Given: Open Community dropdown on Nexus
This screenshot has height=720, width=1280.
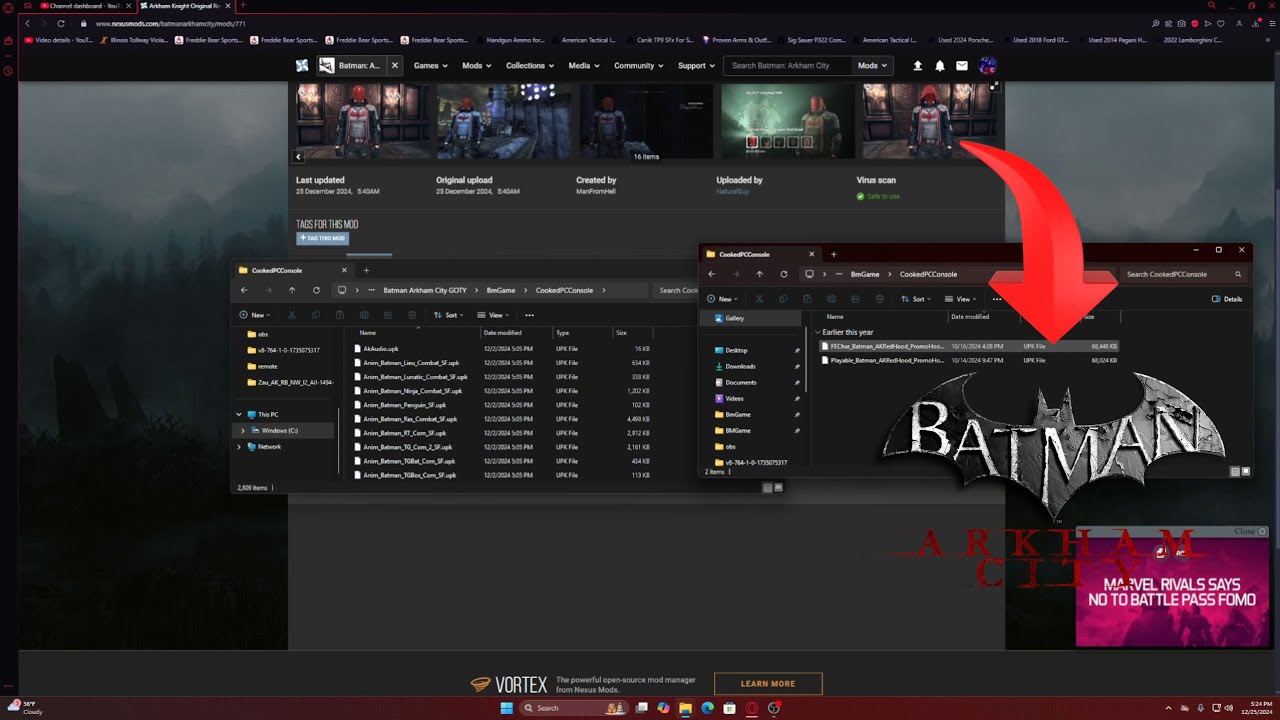Looking at the screenshot, I should point(639,65).
